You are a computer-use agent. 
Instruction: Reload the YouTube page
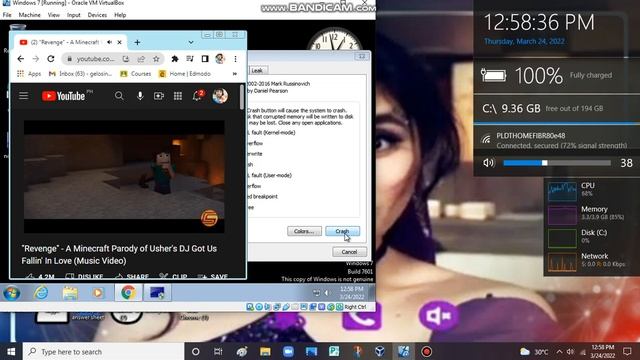point(51,59)
